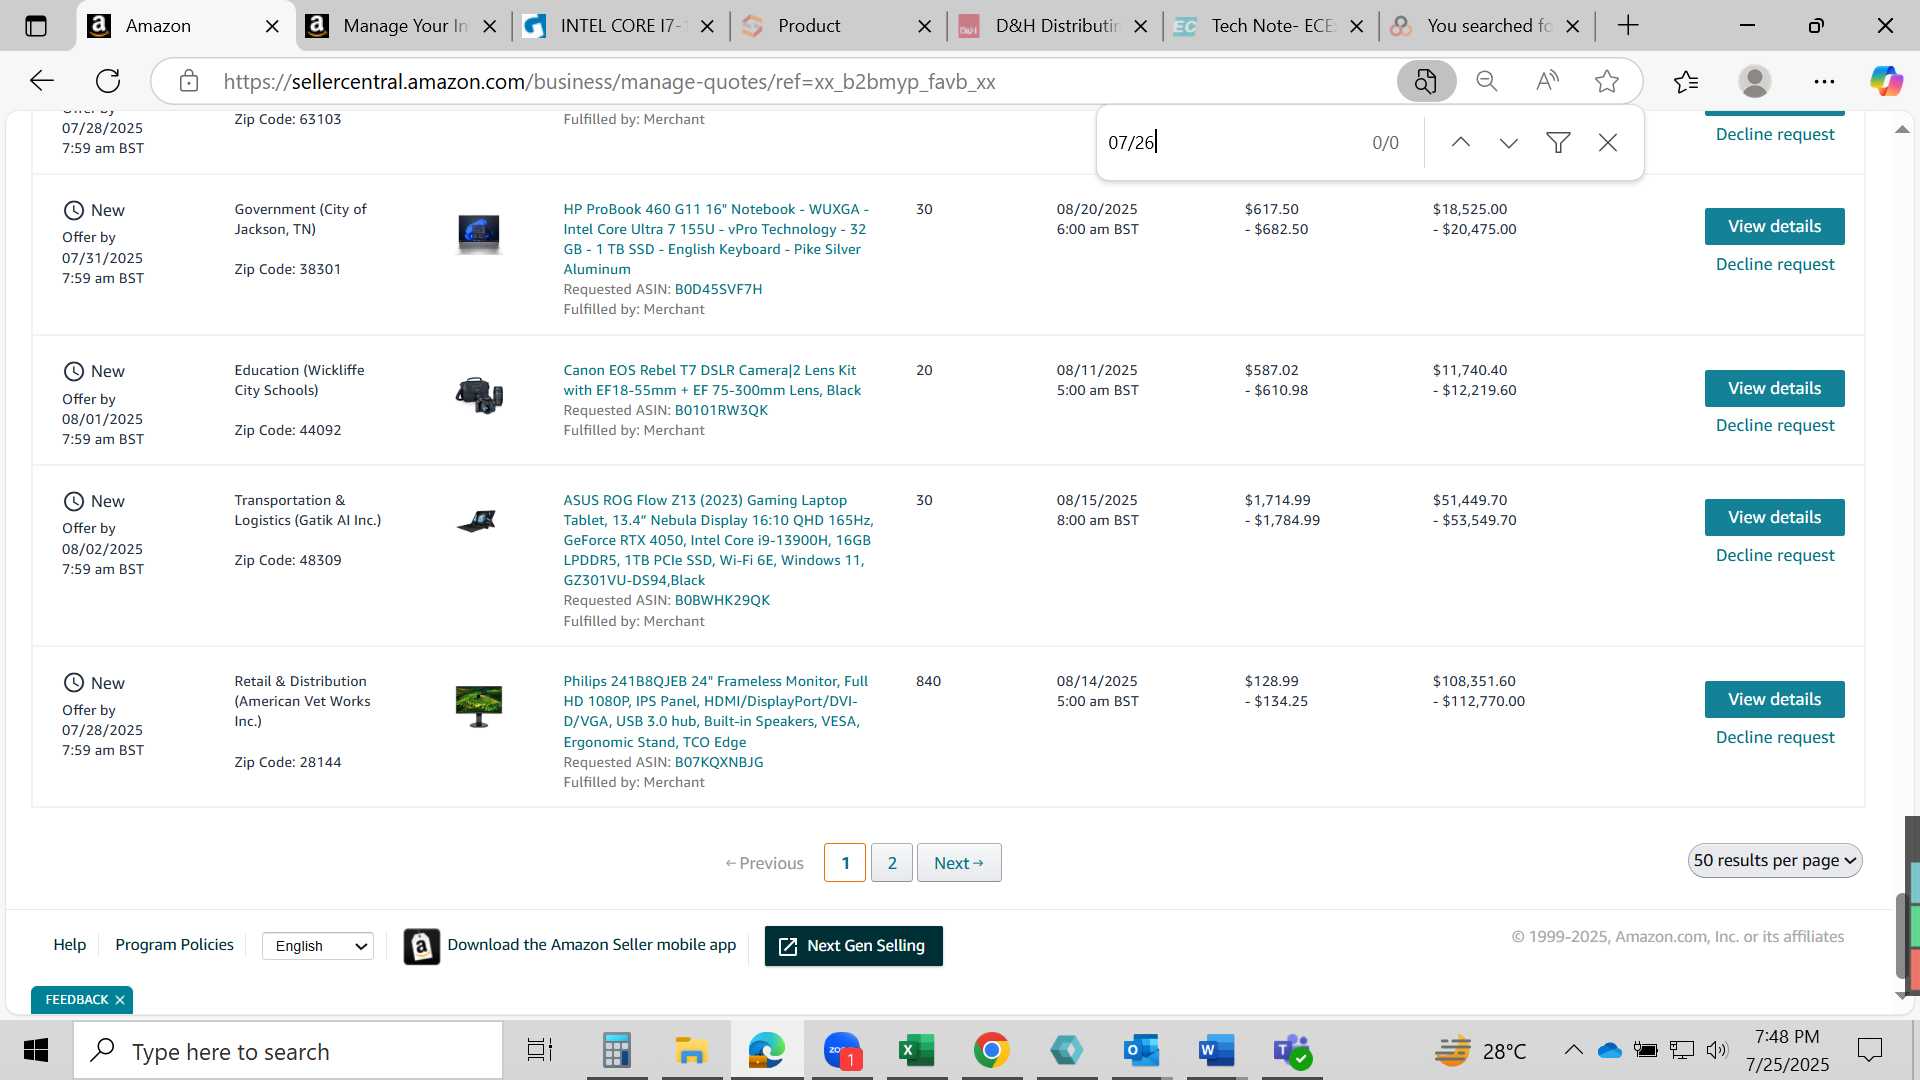Close the Manage Your Inventory tab
The image size is (1920, 1080).
click(x=490, y=26)
